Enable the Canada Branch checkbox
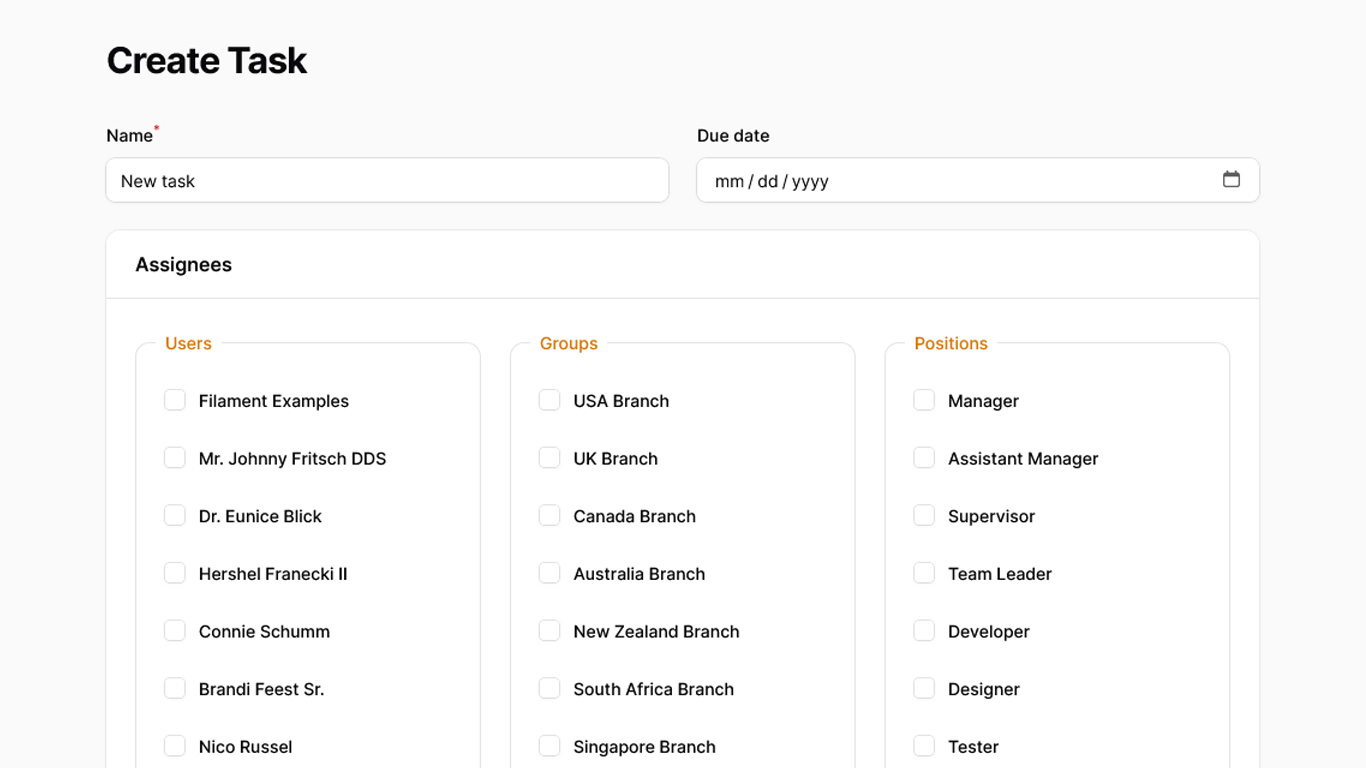Image resolution: width=1366 pixels, height=768 pixels. pos(549,515)
